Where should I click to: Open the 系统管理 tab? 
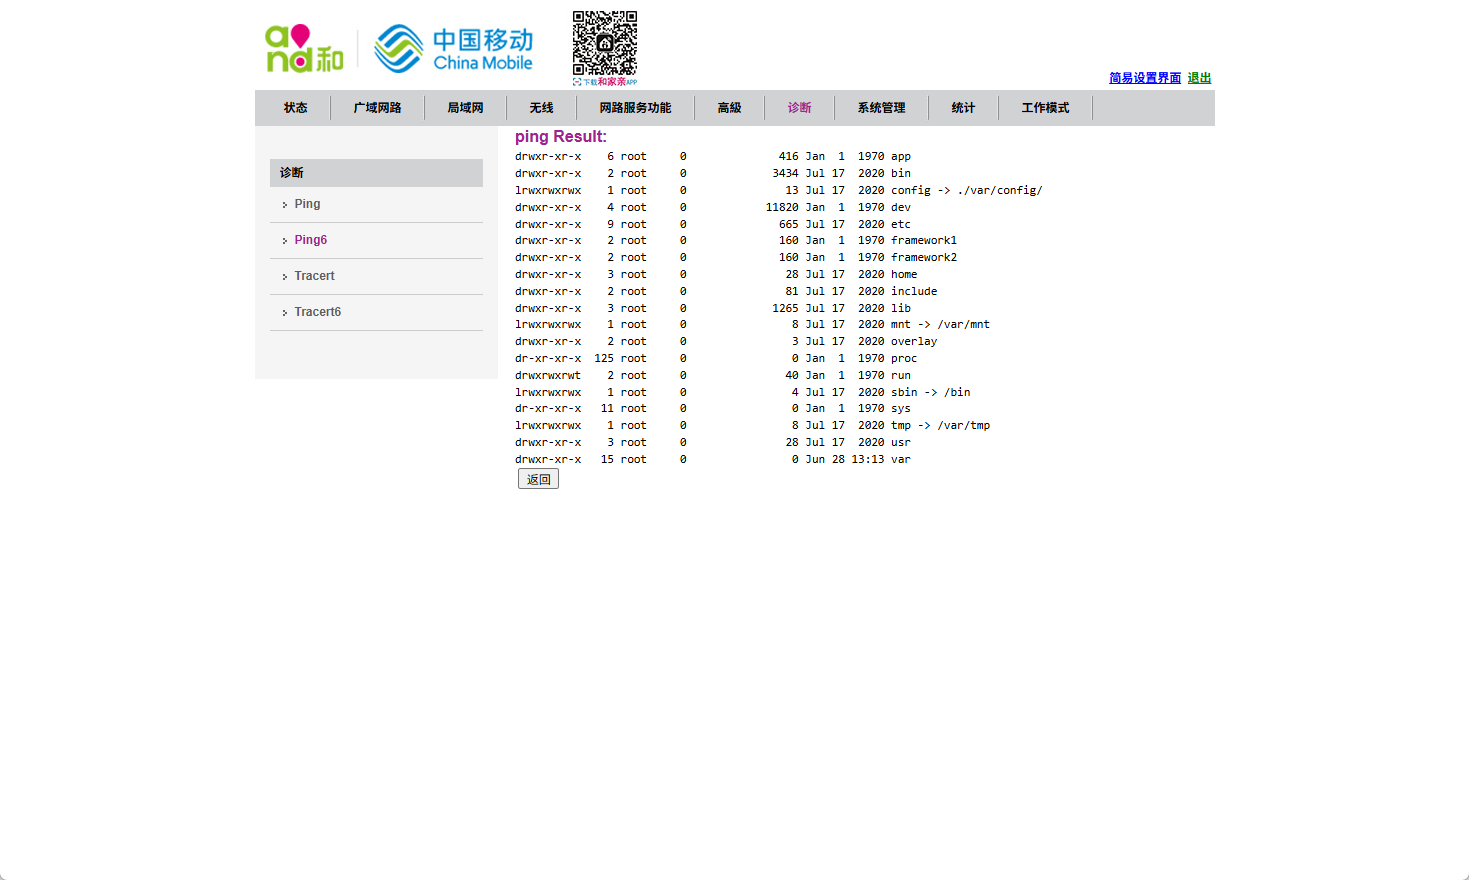tap(881, 108)
